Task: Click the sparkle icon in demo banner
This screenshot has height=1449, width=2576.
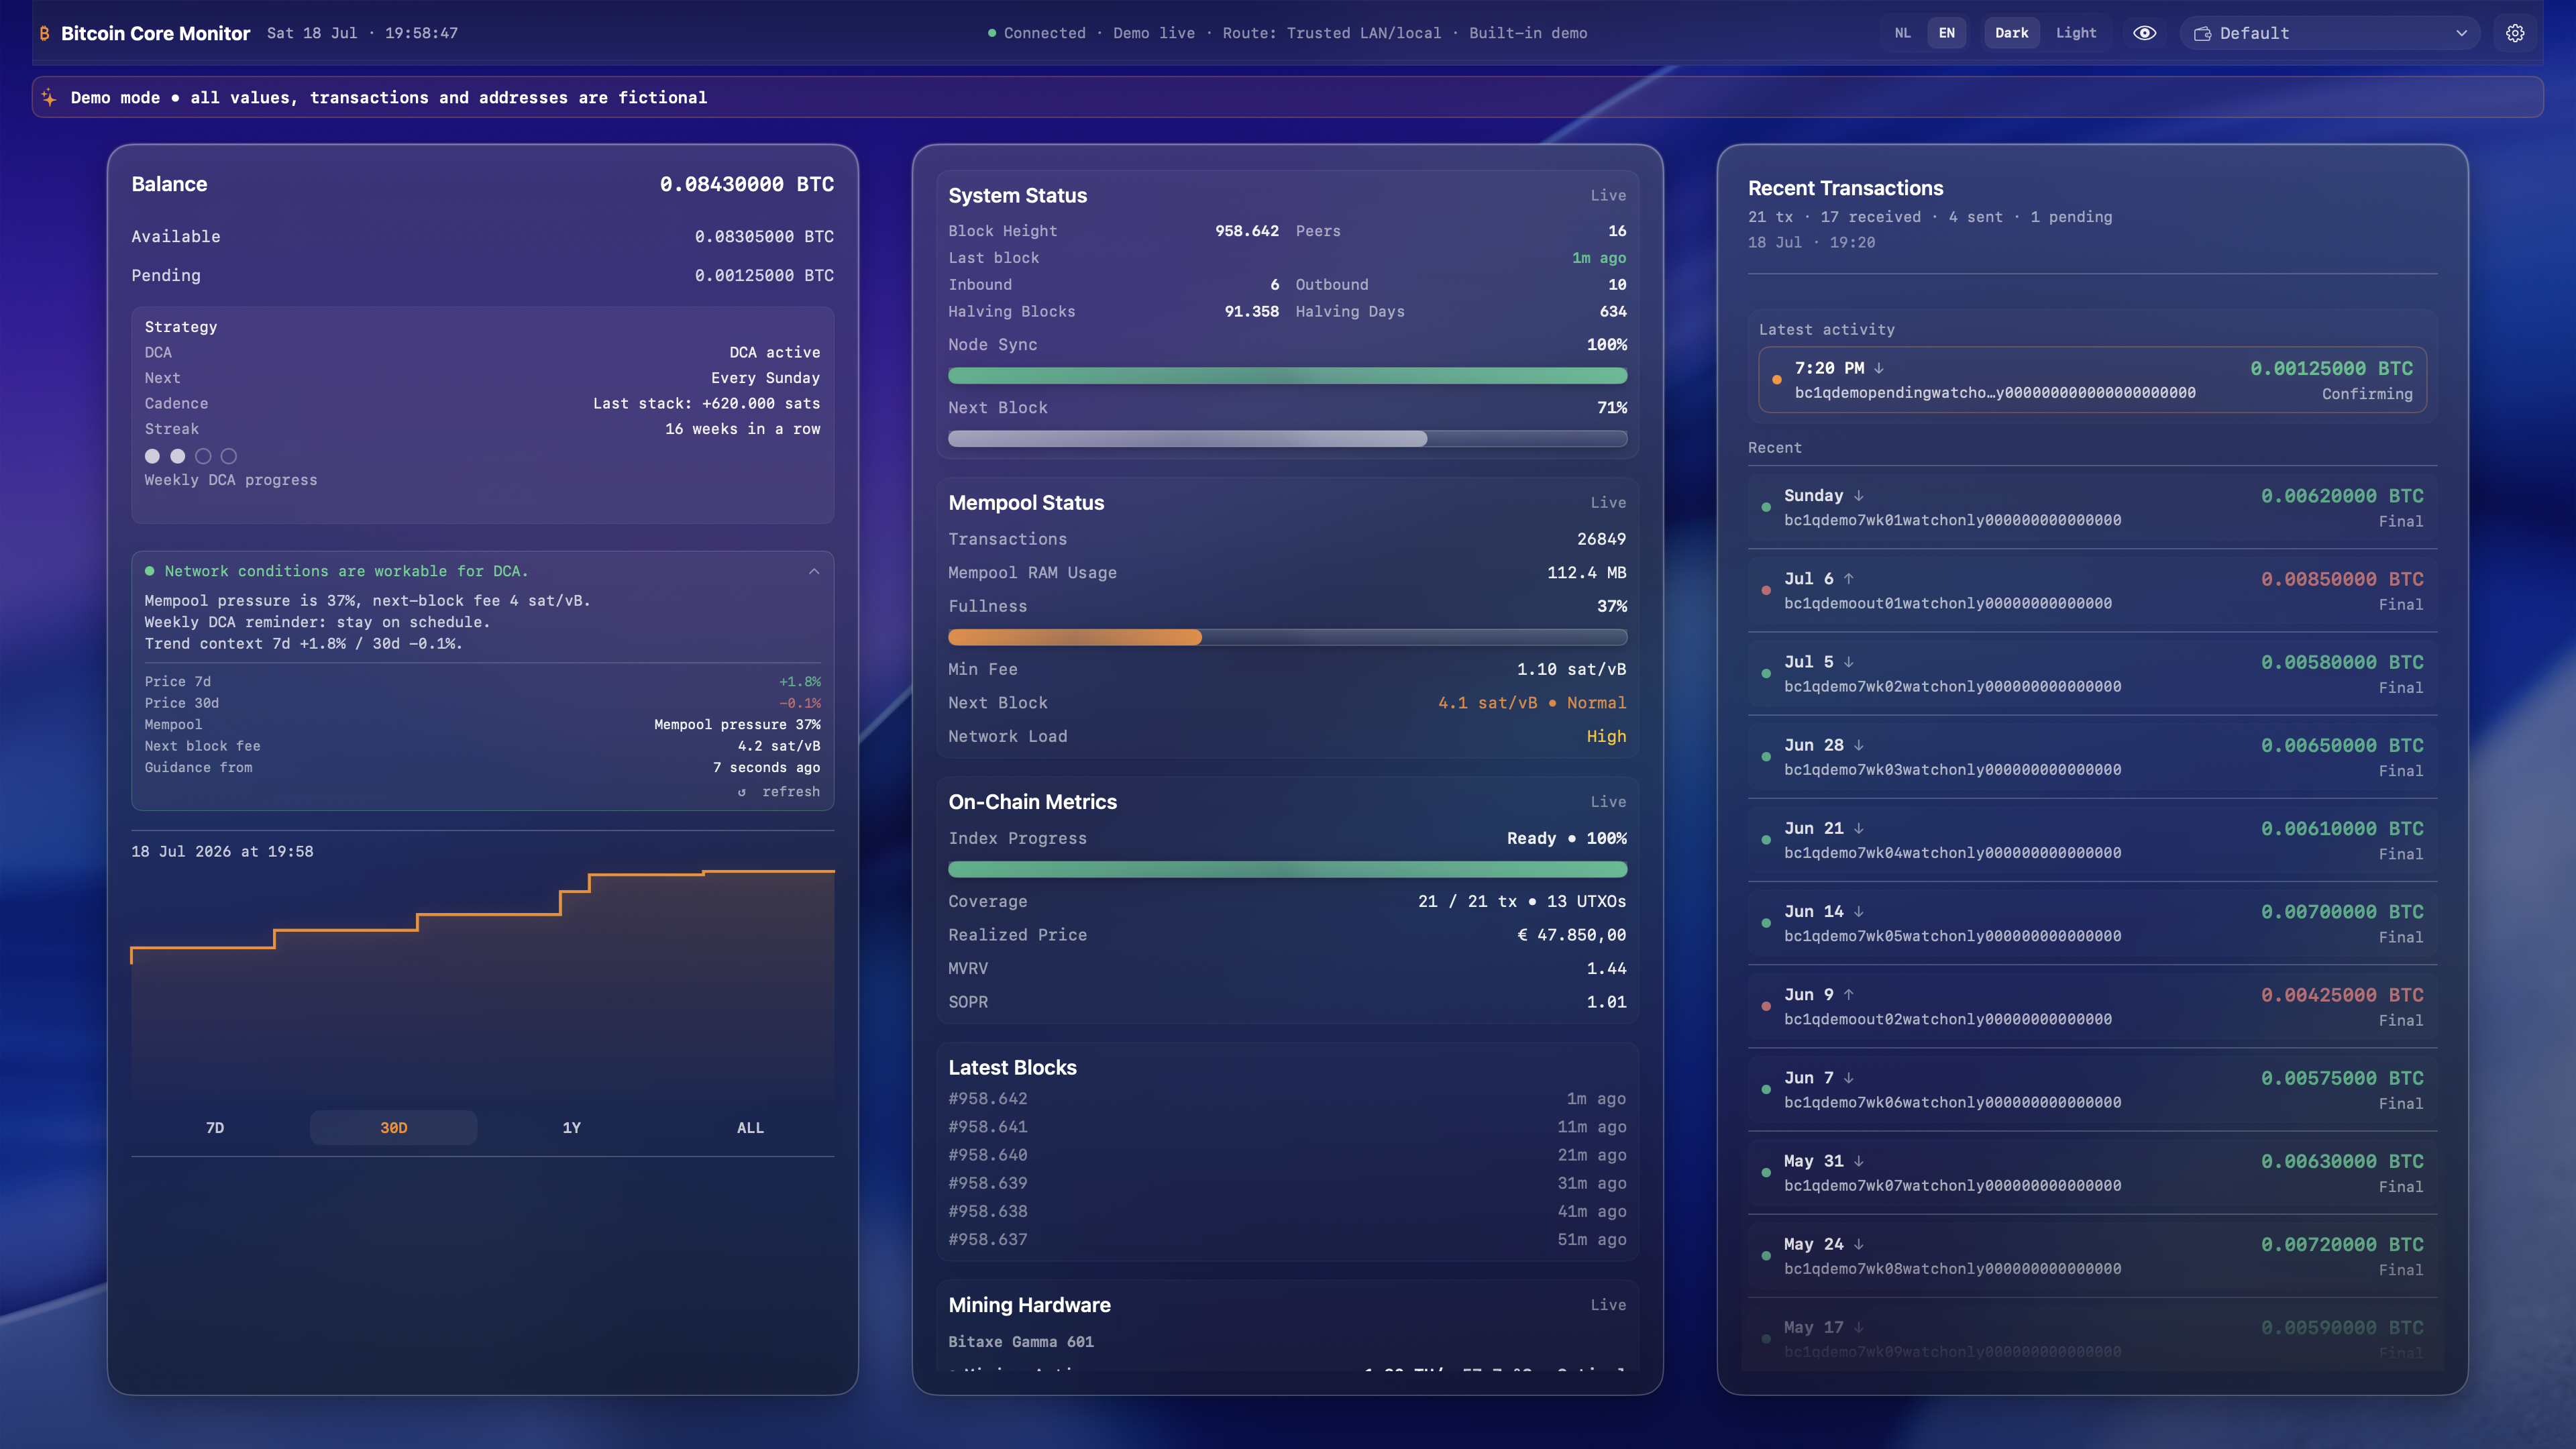Action: point(49,97)
